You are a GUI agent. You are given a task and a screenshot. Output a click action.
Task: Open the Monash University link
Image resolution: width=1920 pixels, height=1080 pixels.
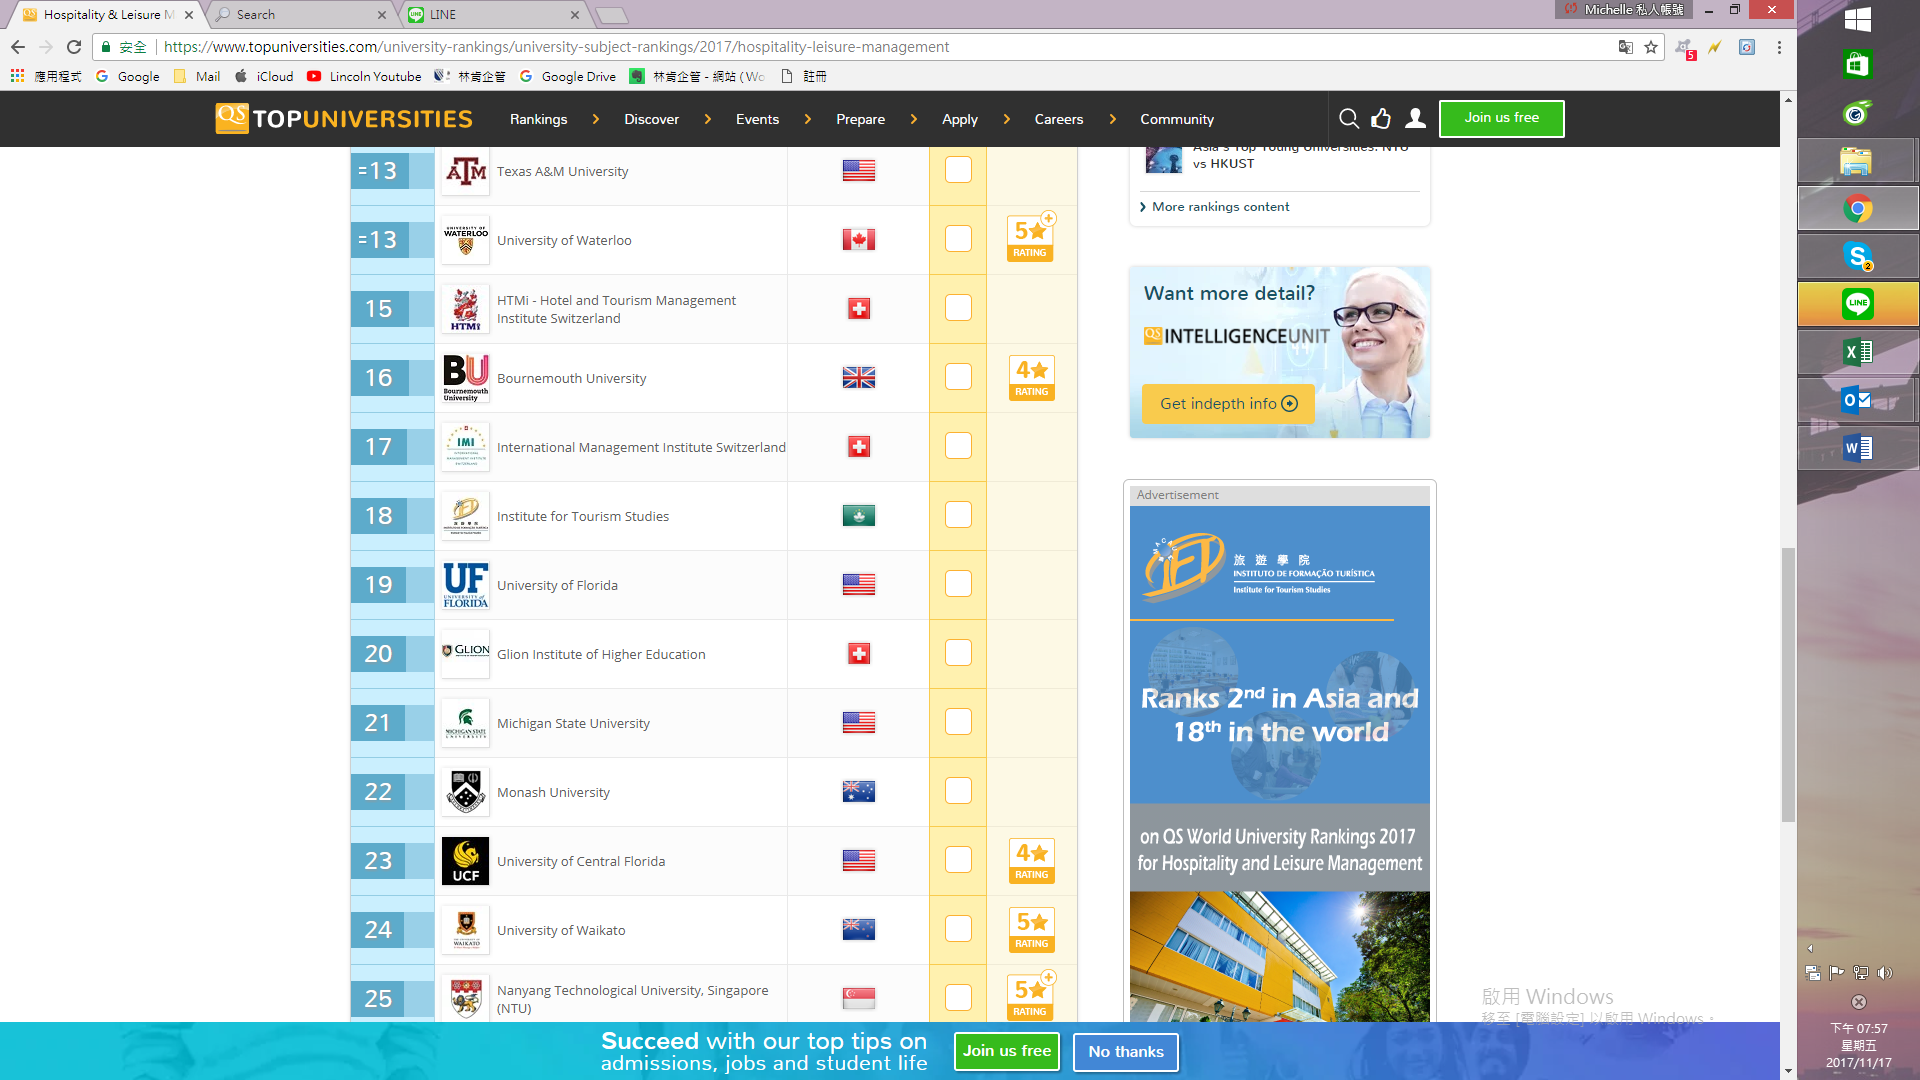coord(553,792)
